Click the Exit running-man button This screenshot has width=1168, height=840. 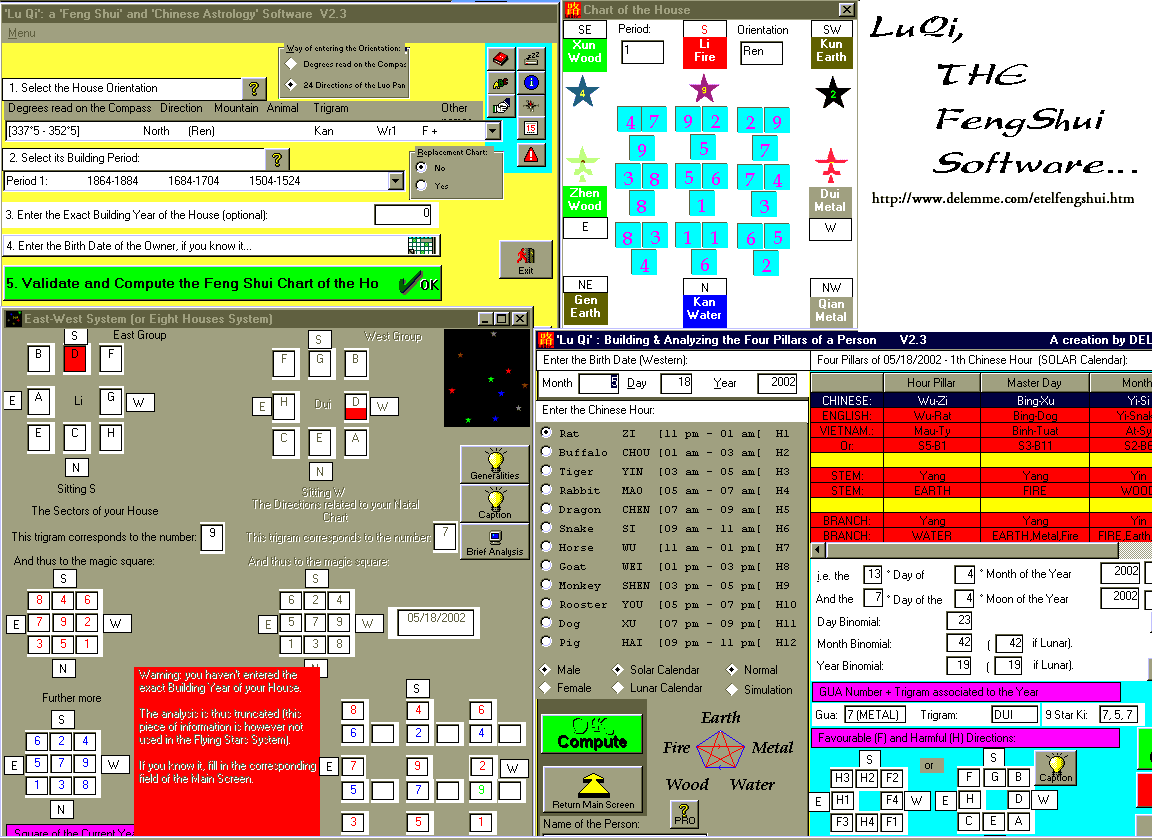[x=526, y=260]
